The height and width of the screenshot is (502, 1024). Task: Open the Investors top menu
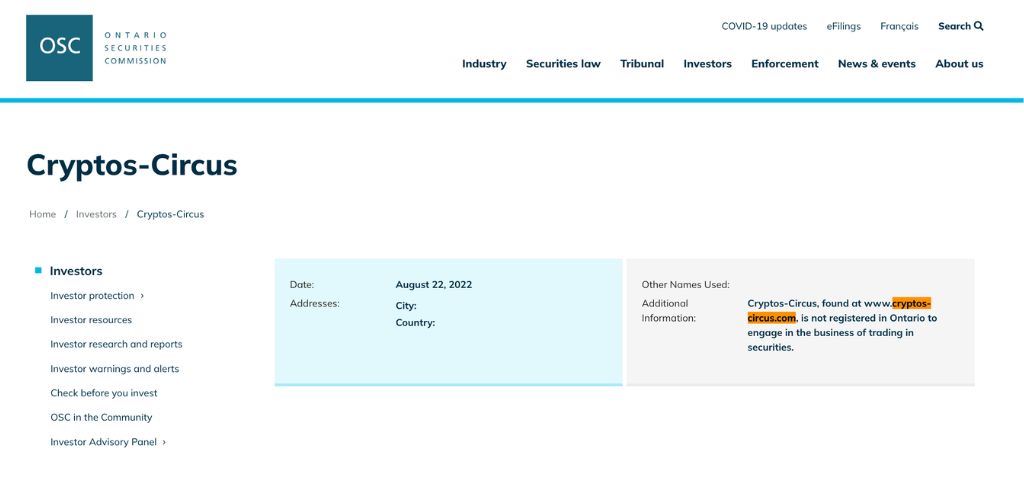(x=707, y=63)
